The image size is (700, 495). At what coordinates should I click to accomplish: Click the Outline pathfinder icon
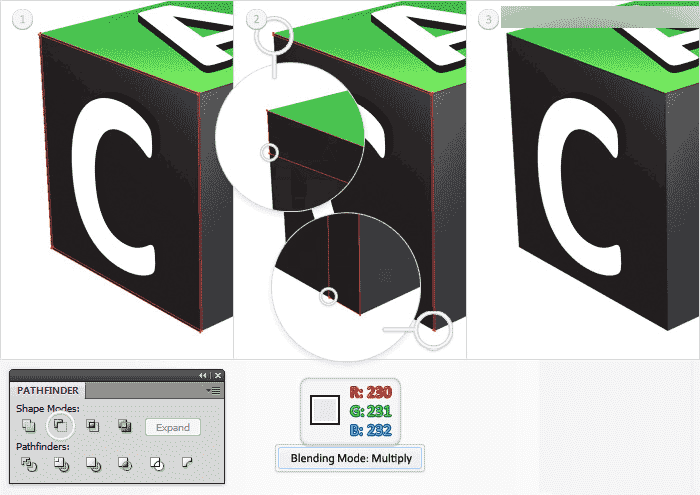pyautogui.click(x=157, y=464)
